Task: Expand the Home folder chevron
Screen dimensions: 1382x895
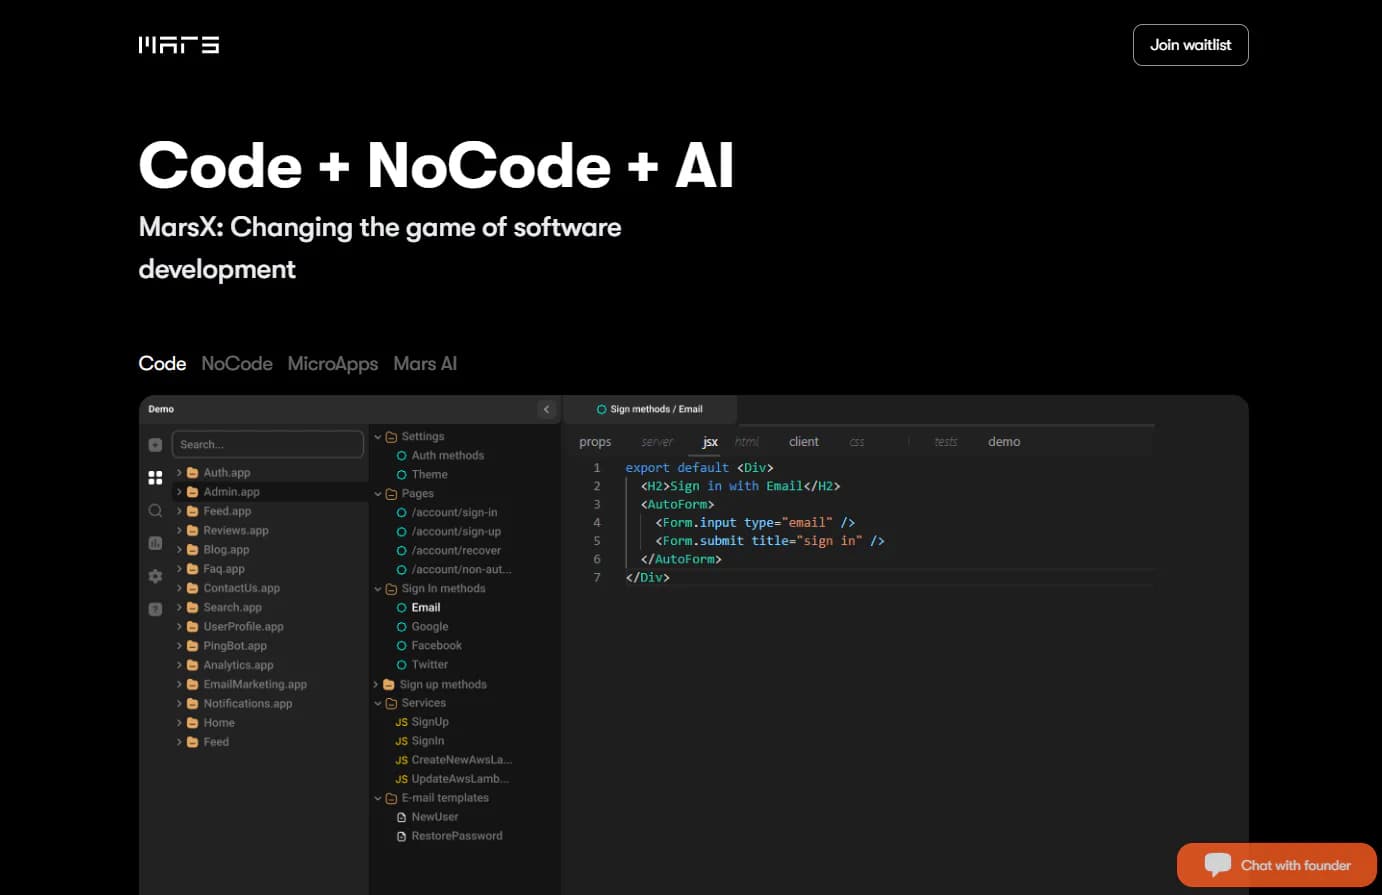Action: point(179,723)
